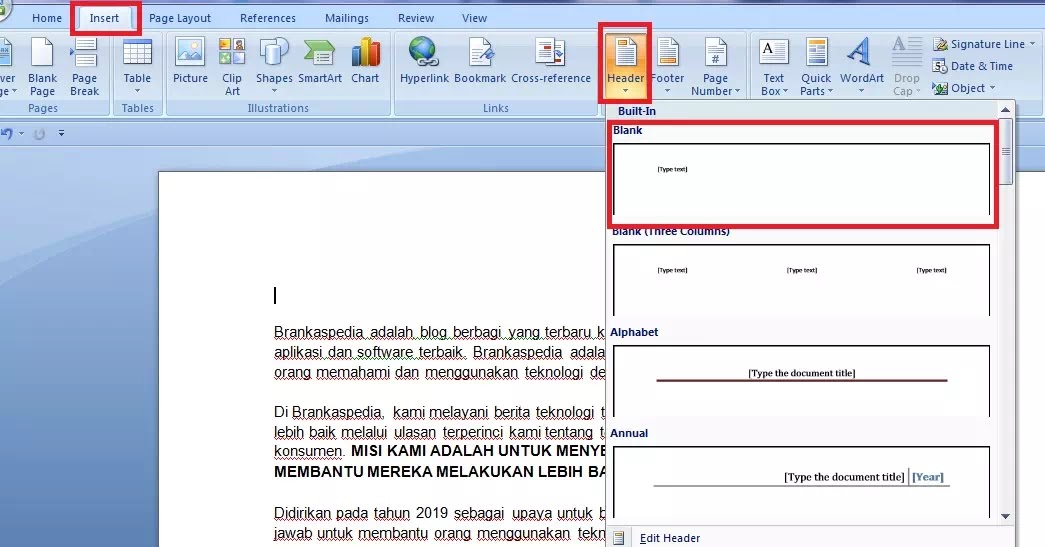Pick the Annual header style

click(801, 482)
